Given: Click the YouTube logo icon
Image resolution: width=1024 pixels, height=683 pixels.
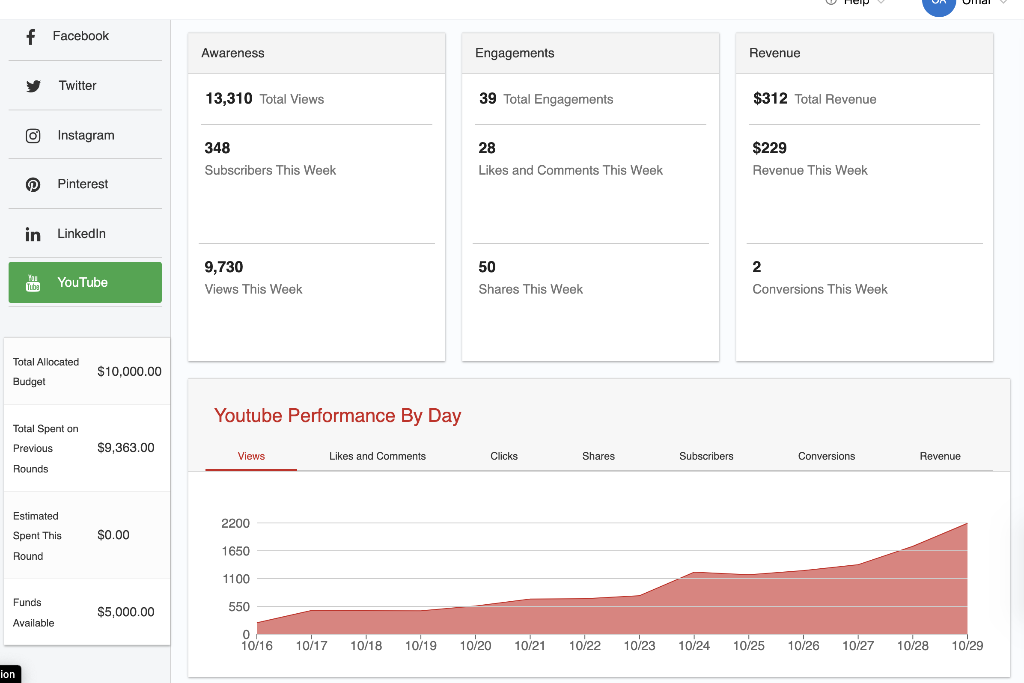Looking at the screenshot, I should click(33, 283).
